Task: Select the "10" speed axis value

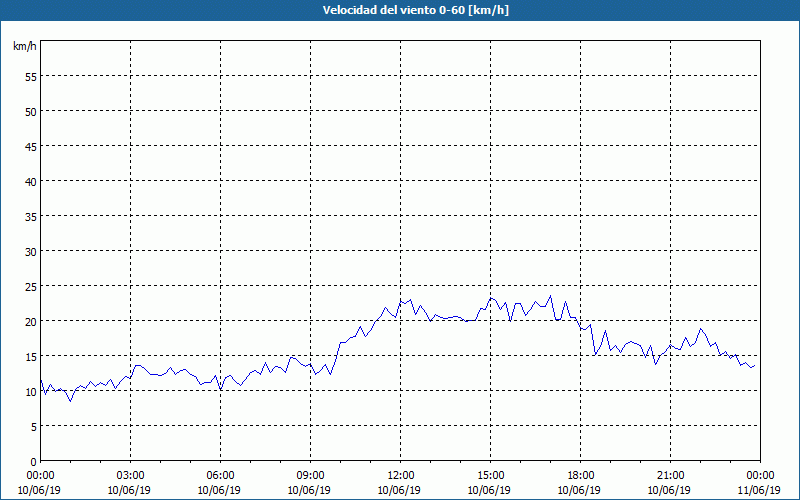Action: (x=31, y=391)
